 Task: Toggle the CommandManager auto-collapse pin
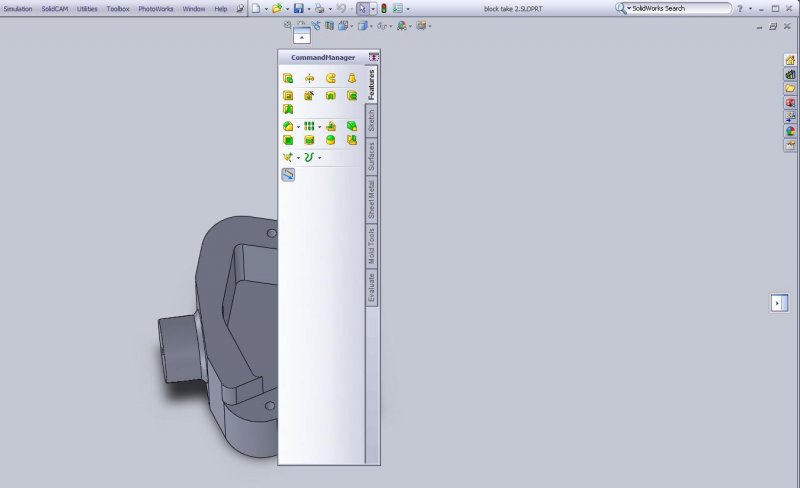click(373, 57)
